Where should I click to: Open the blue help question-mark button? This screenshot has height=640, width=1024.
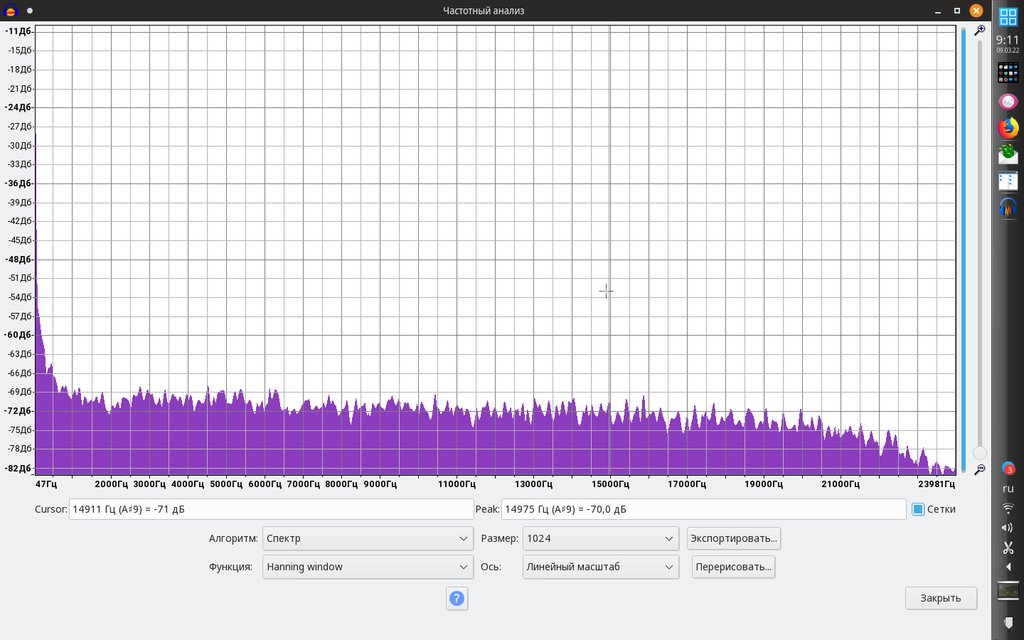(457, 598)
